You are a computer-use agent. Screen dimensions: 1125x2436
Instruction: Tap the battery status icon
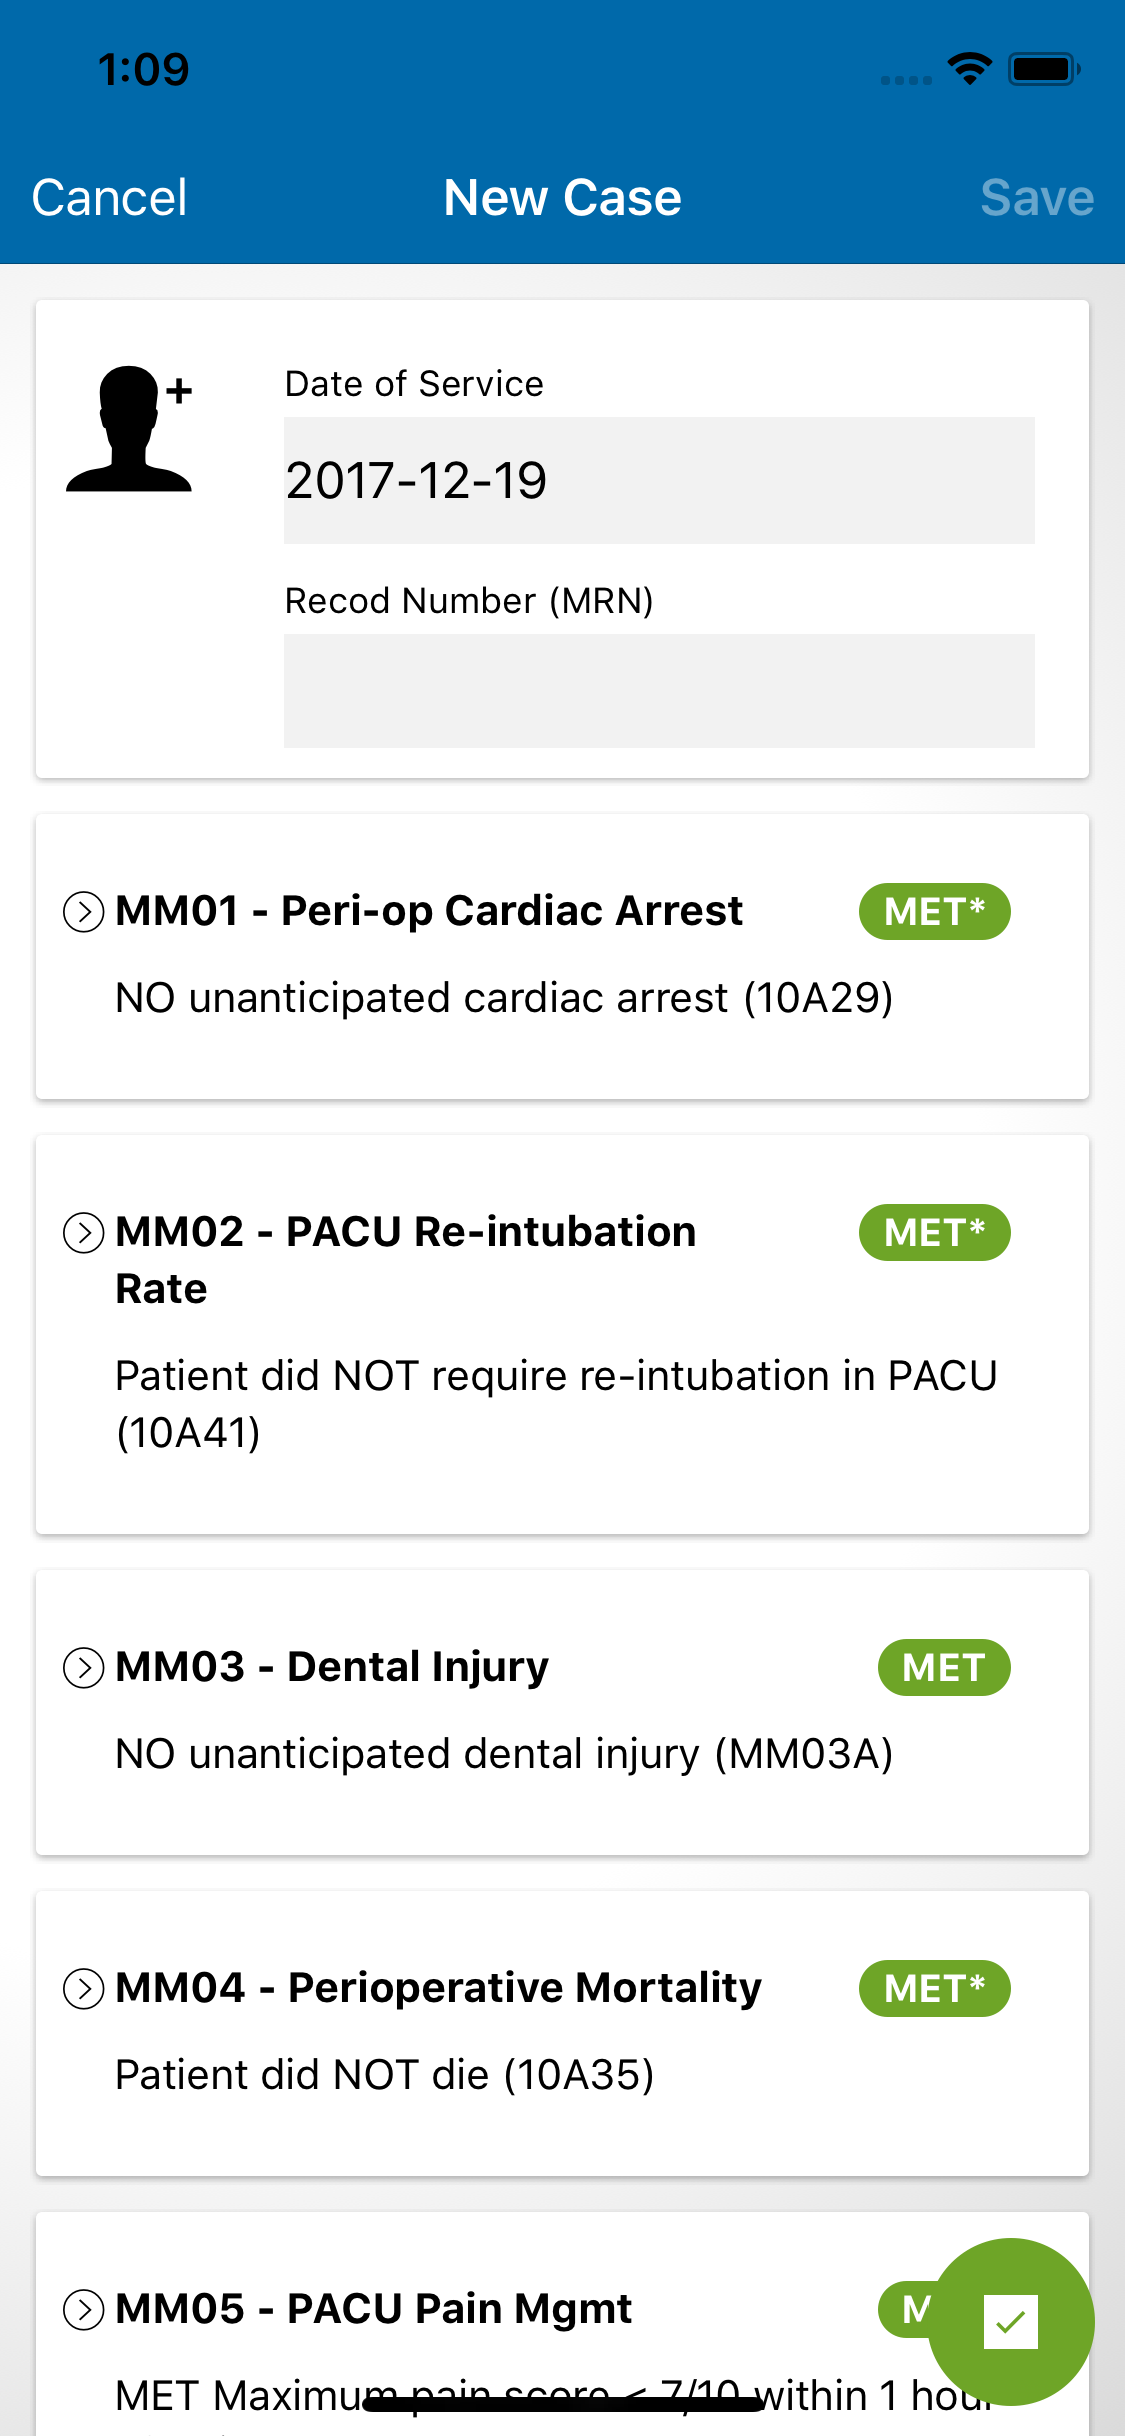coord(1044,69)
